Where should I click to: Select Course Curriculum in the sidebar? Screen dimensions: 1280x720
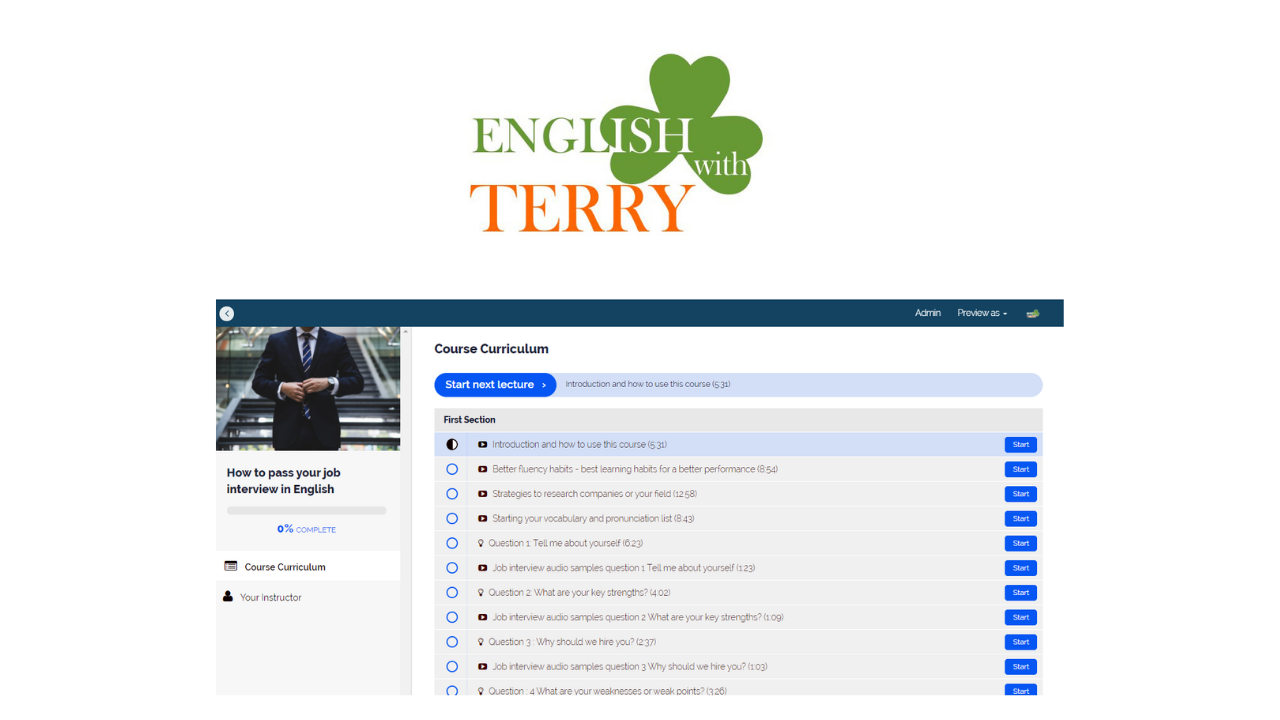click(x=308, y=566)
